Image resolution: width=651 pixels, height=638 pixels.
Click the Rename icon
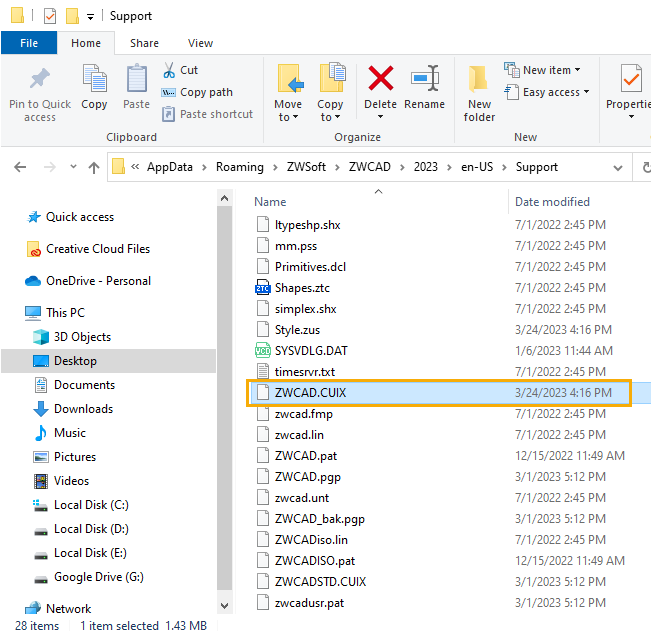coord(425,78)
